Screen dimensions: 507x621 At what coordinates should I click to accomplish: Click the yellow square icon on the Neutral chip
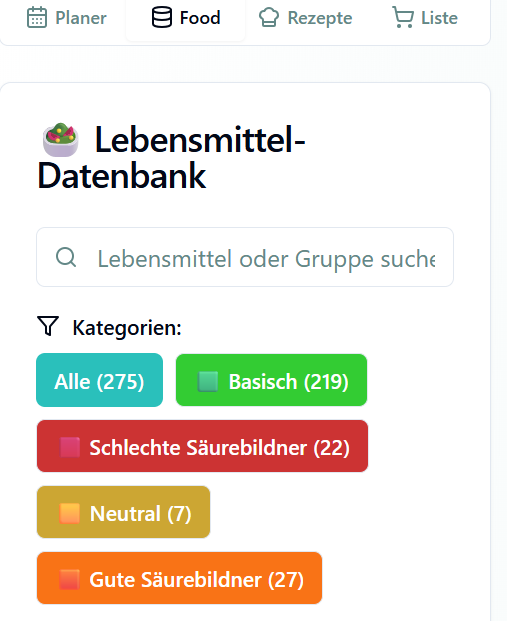click(70, 513)
